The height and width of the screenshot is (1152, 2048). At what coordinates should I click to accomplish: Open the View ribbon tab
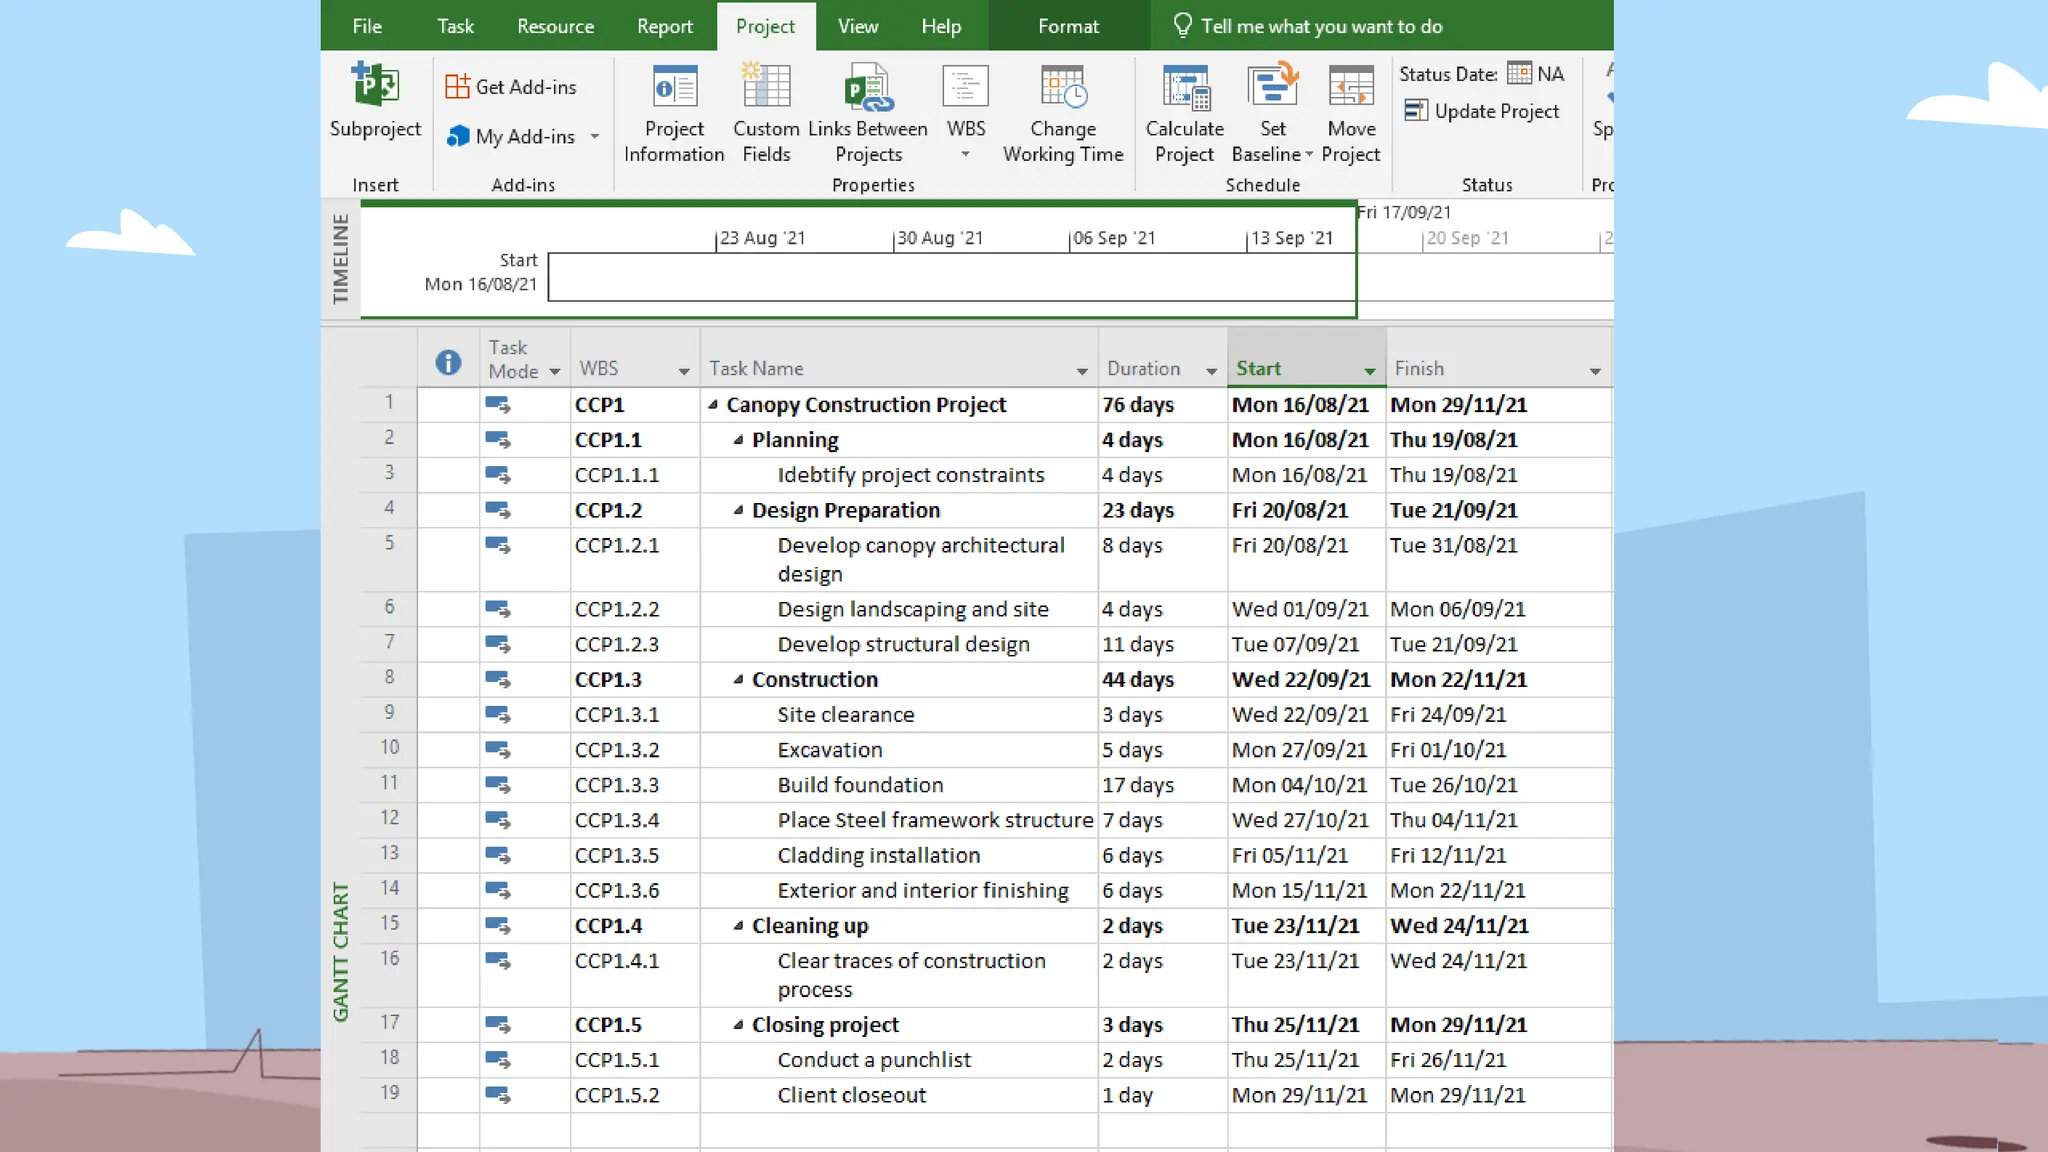(x=857, y=26)
